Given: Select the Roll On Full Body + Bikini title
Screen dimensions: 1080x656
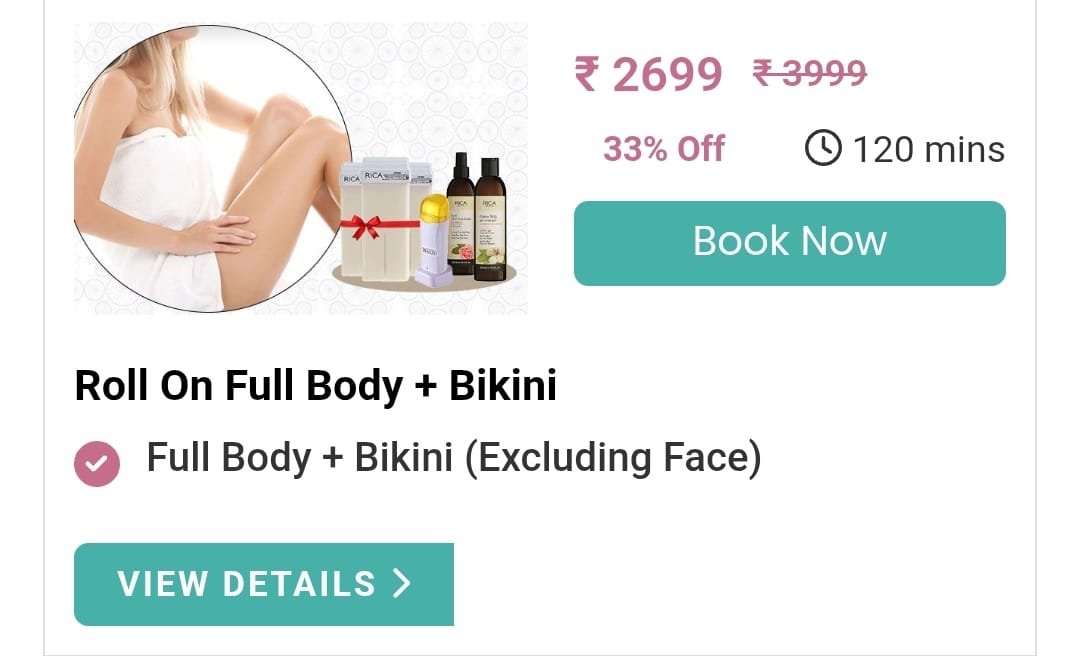Looking at the screenshot, I should [x=315, y=385].
